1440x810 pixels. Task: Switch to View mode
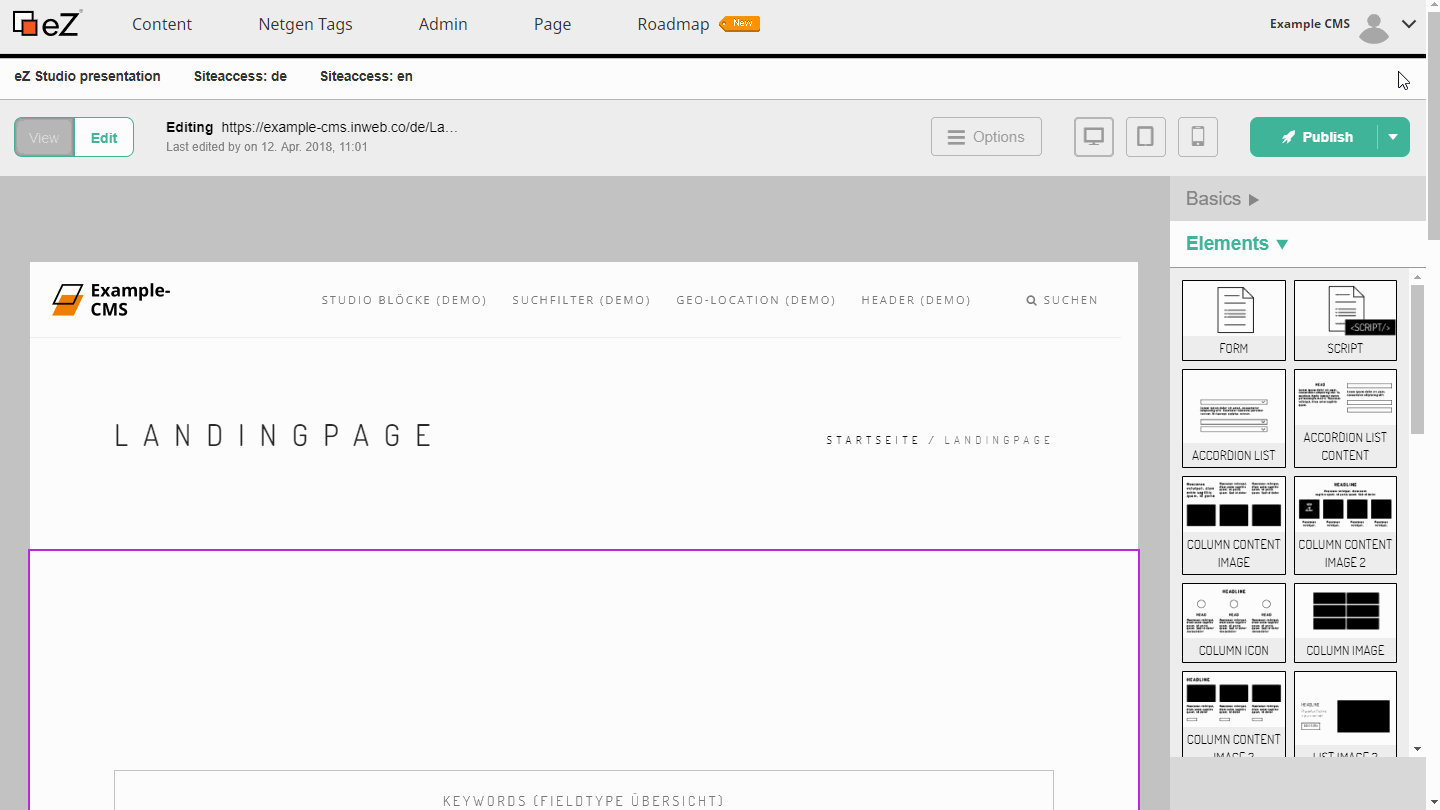point(44,138)
